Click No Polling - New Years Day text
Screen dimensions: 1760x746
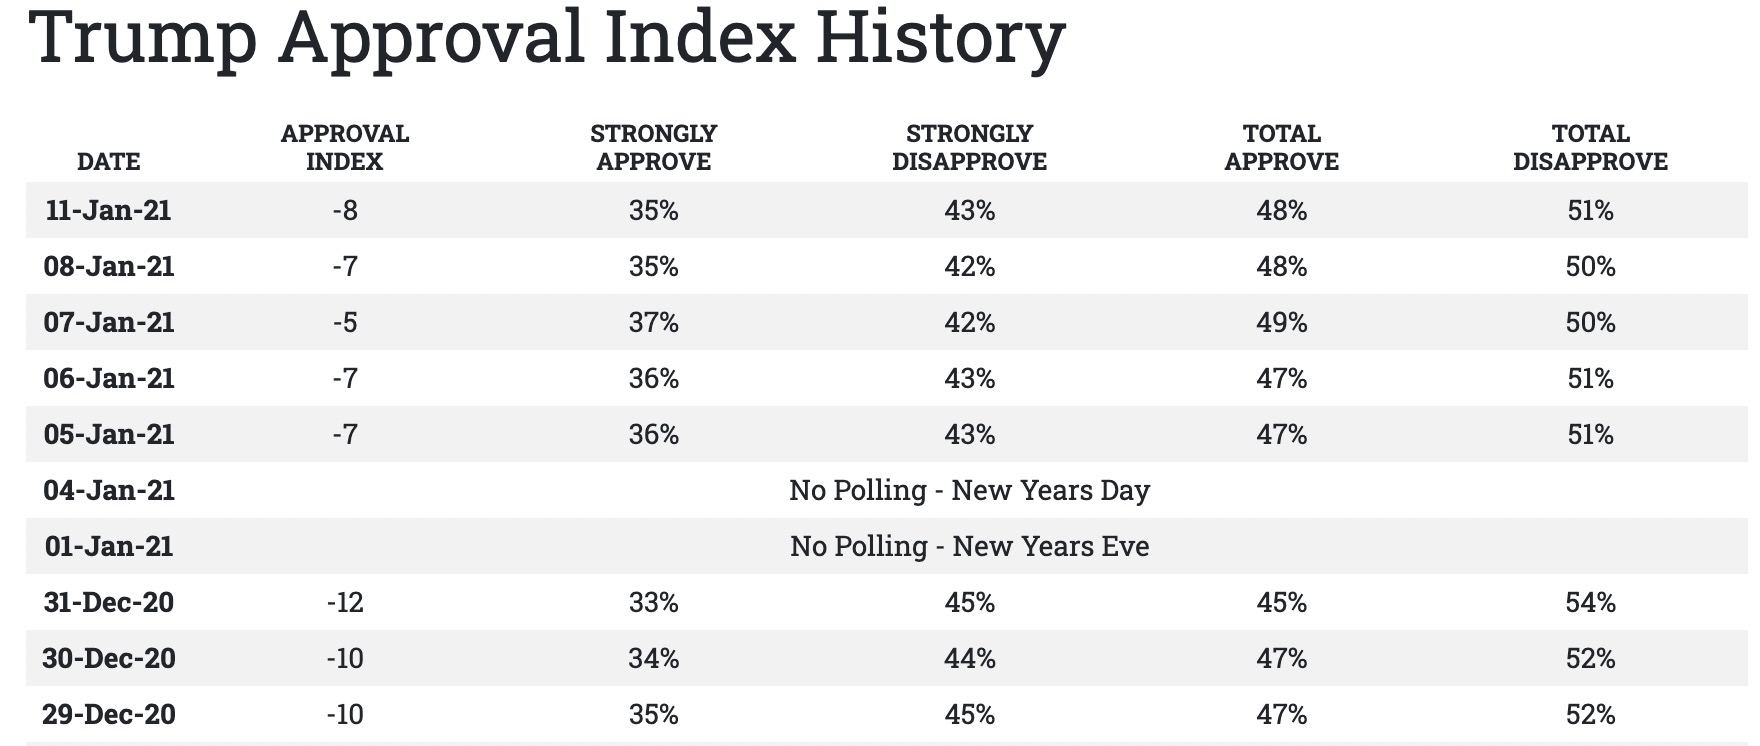coord(969,490)
